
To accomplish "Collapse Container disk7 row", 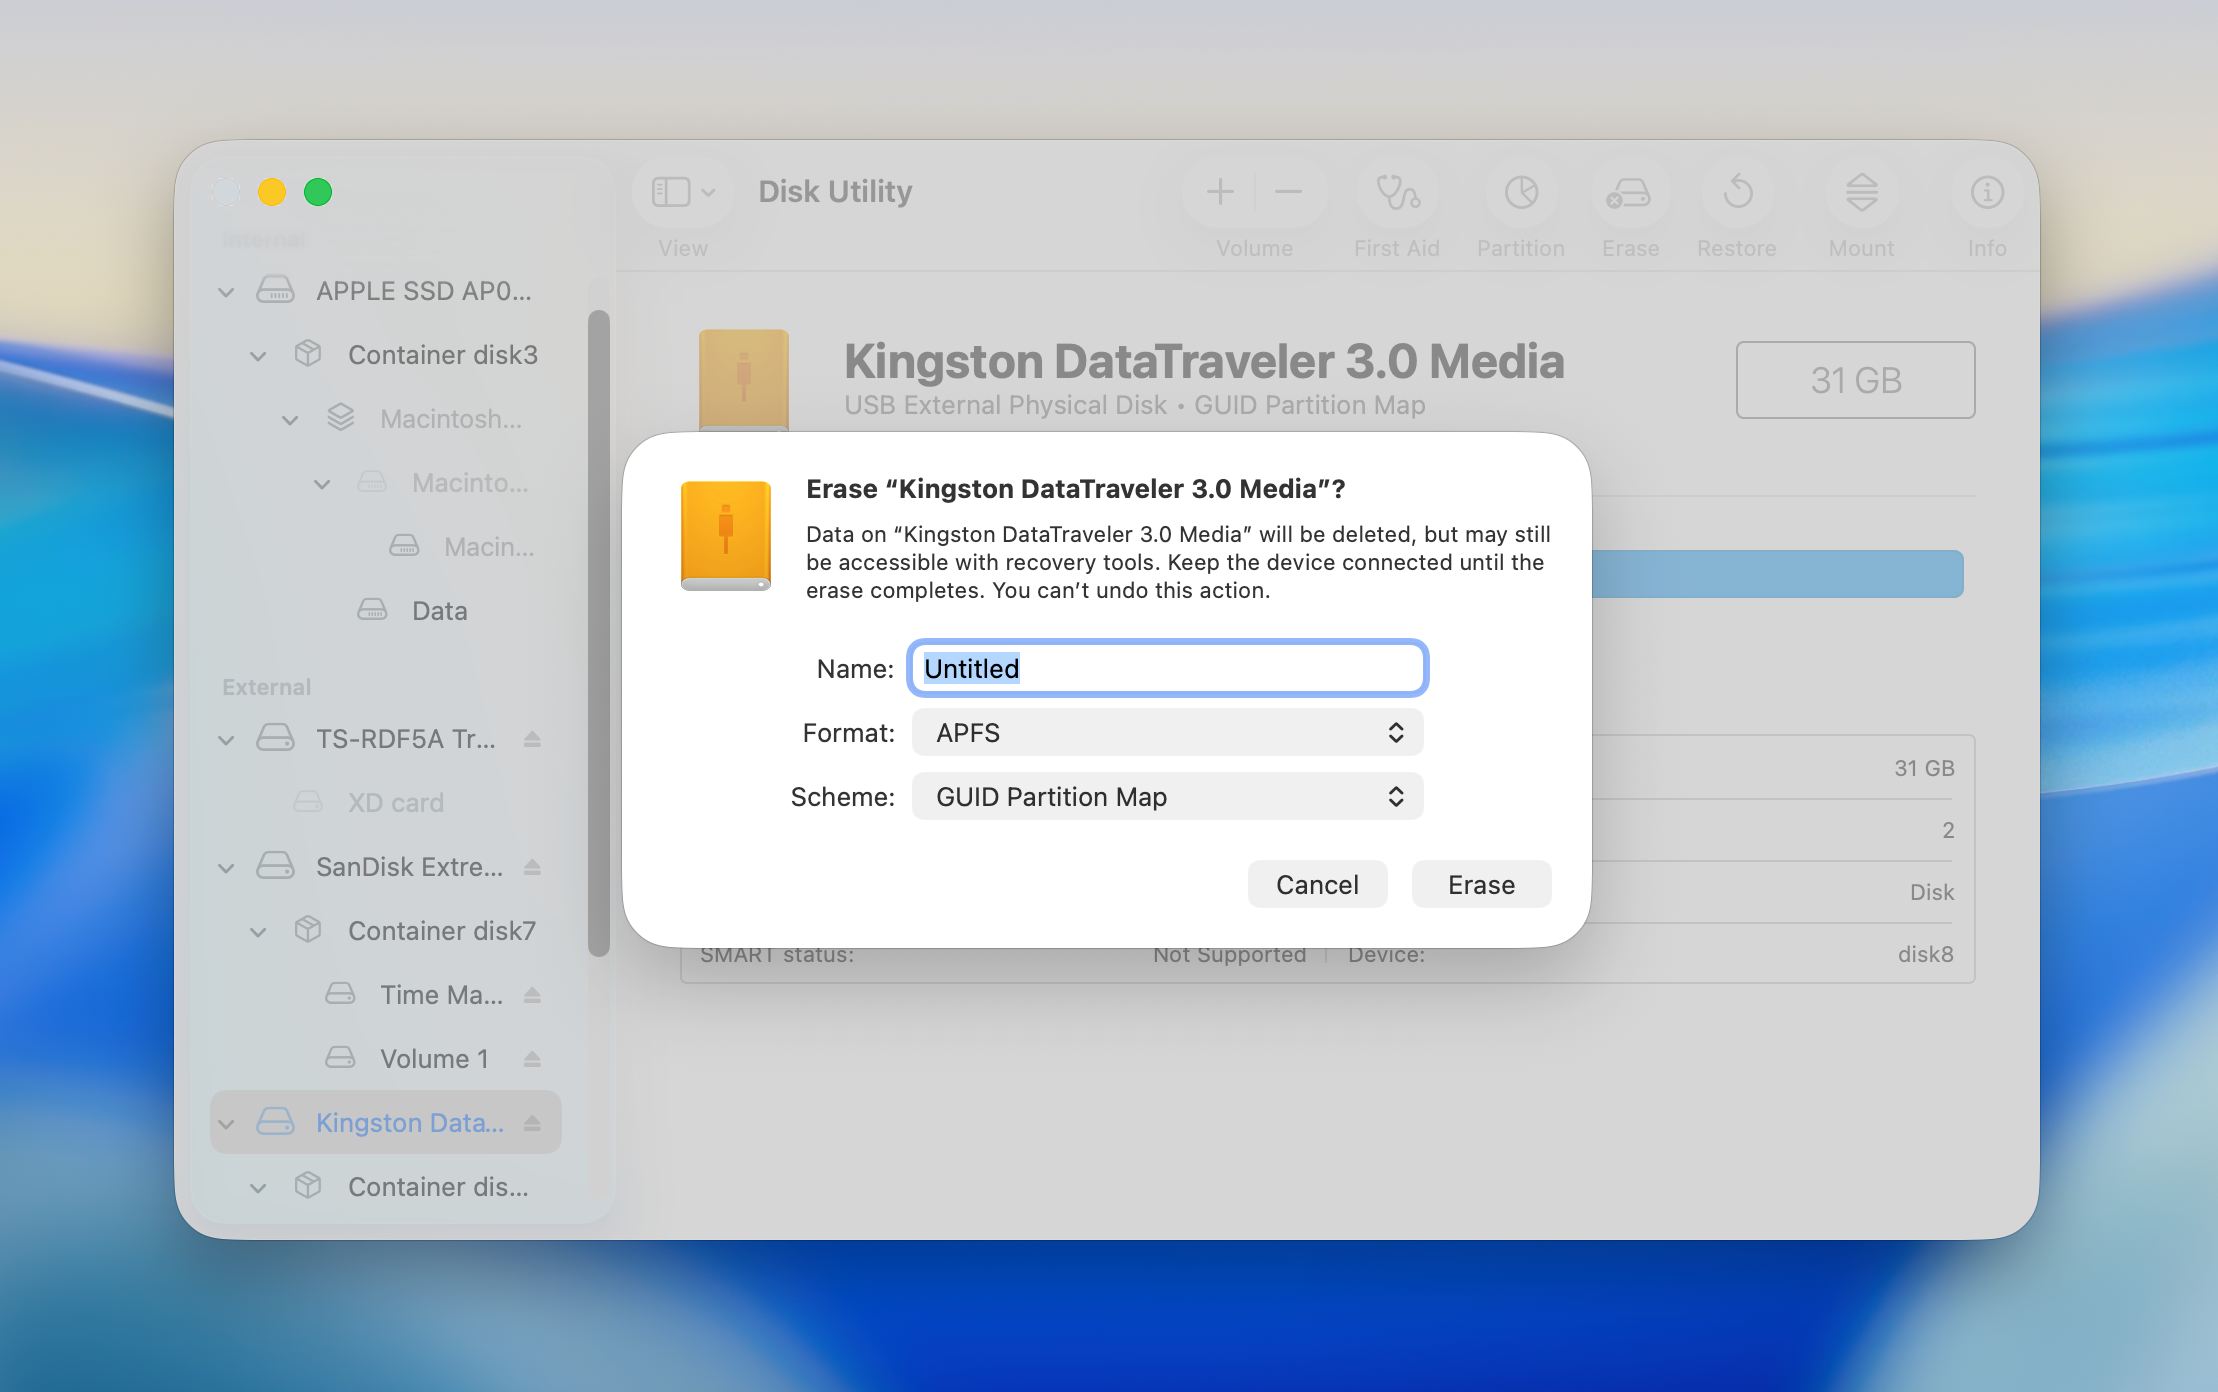I will click(x=258, y=932).
